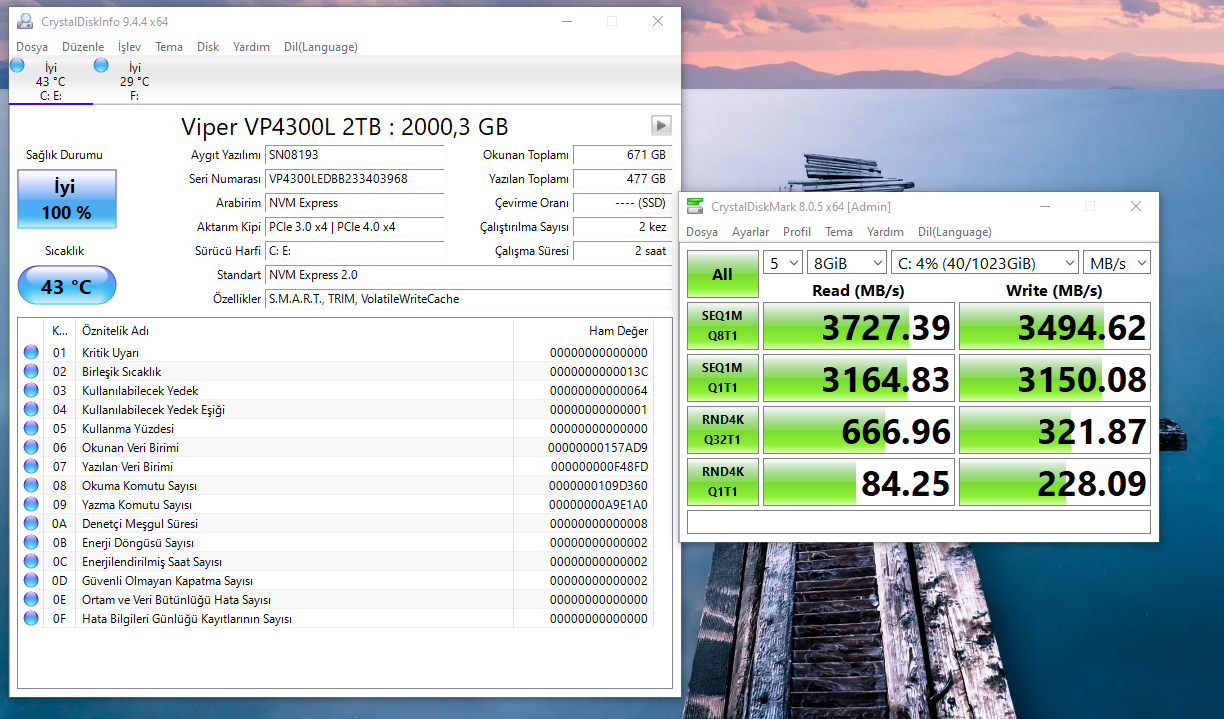
Task: Click status orb for Enerjilendirilmiş Saat Sayısı row
Action: coord(31,561)
